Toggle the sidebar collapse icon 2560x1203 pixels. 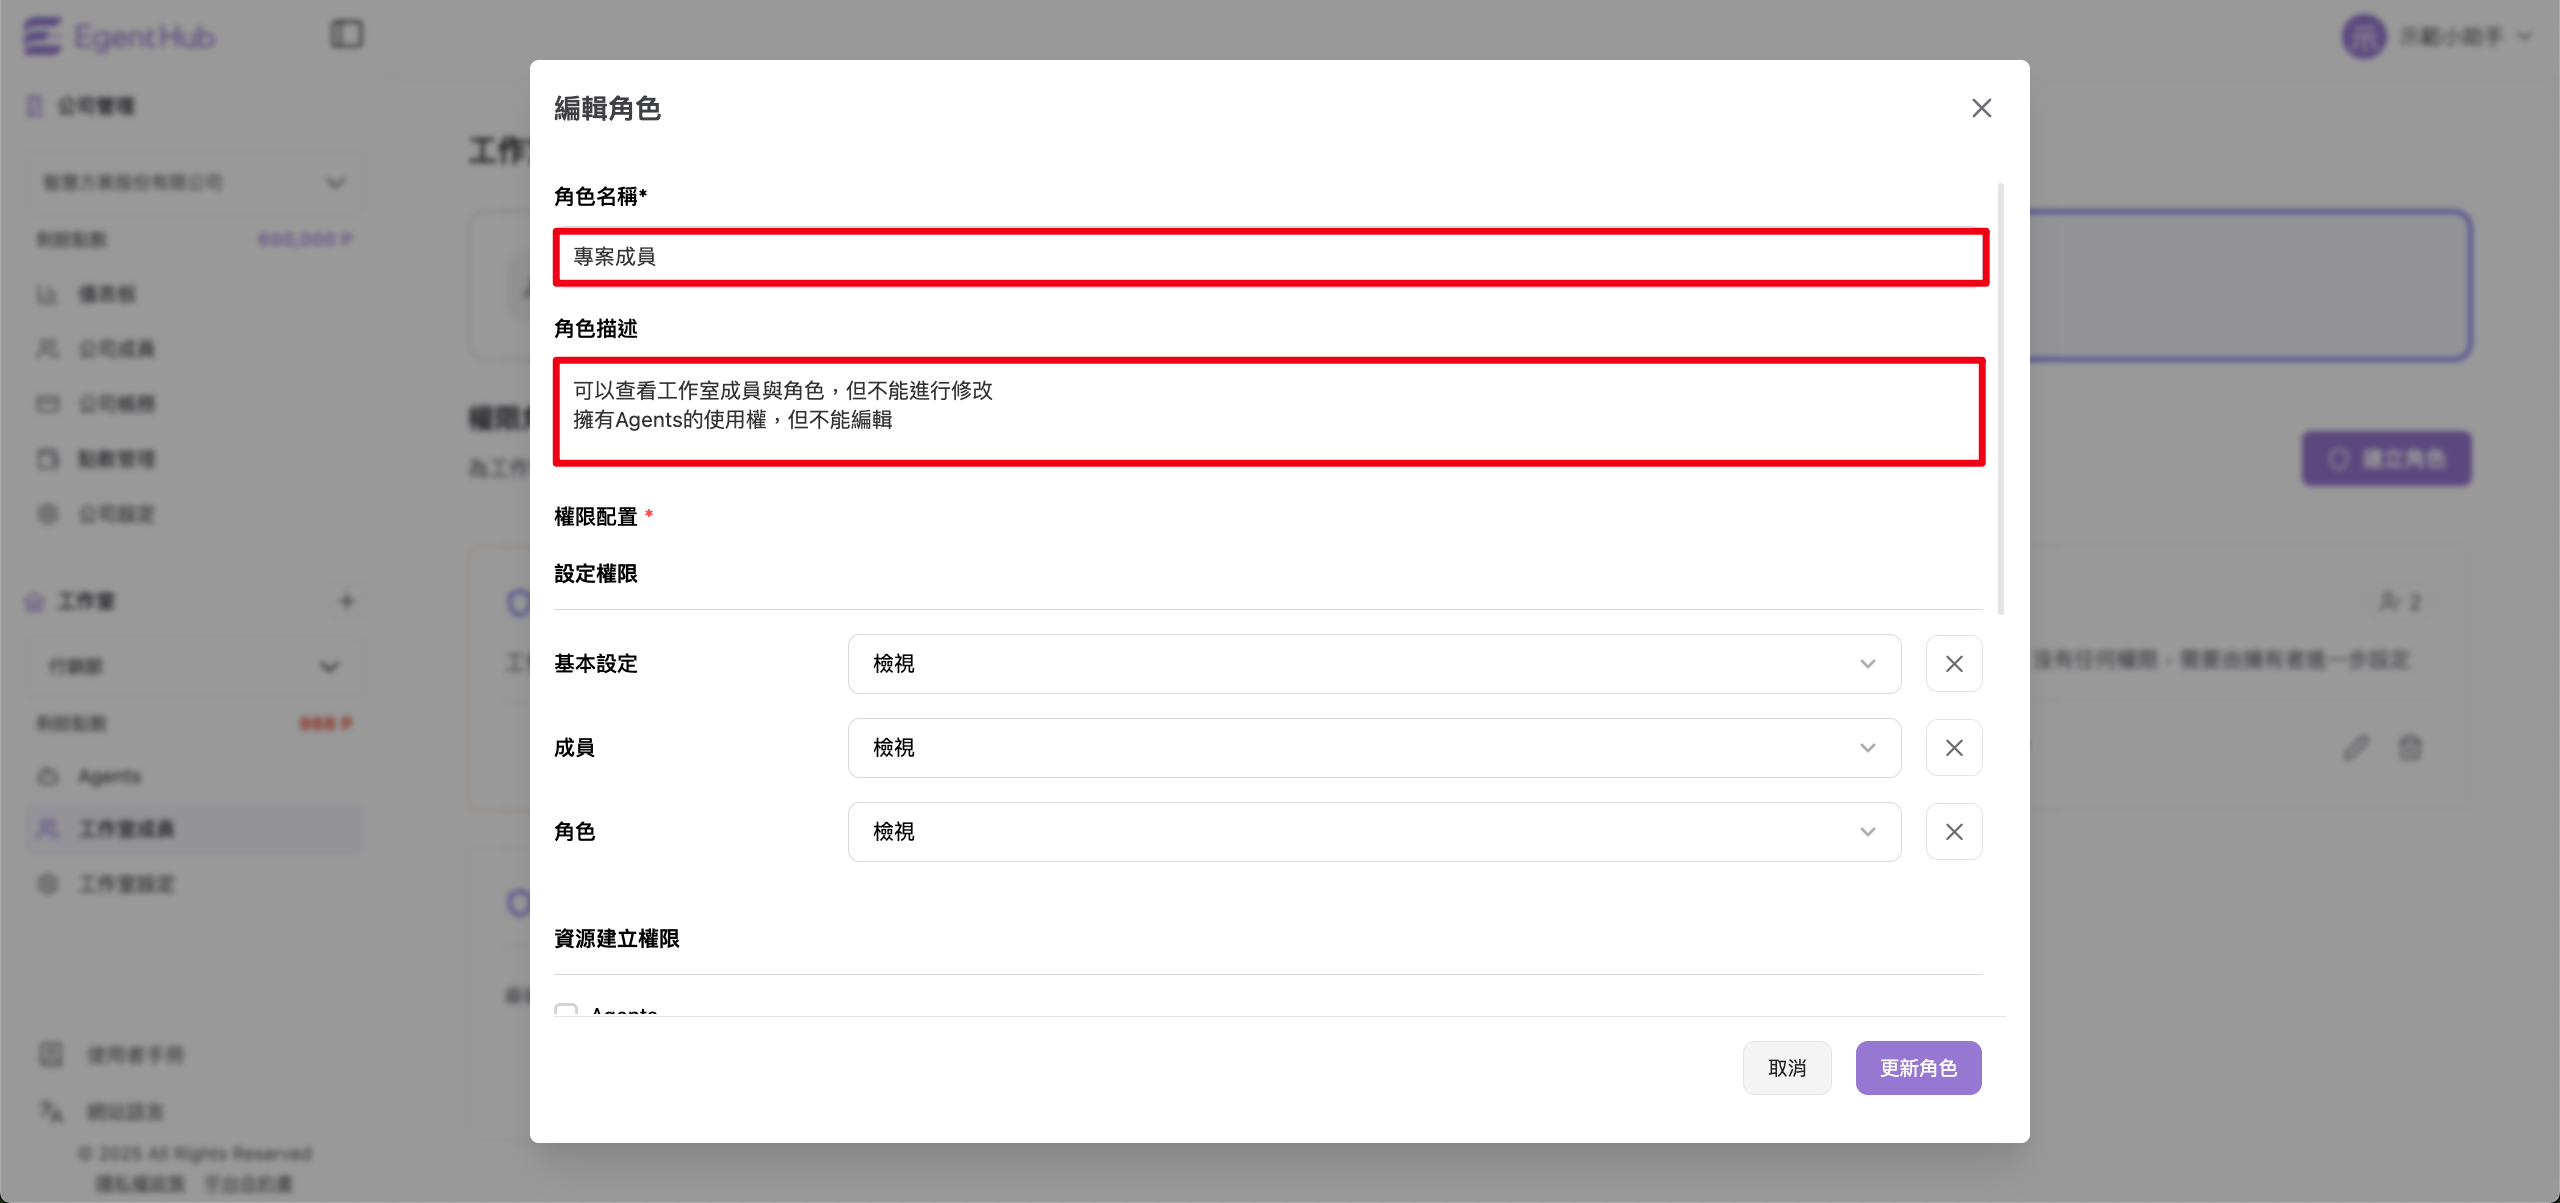click(x=347, y=35)
